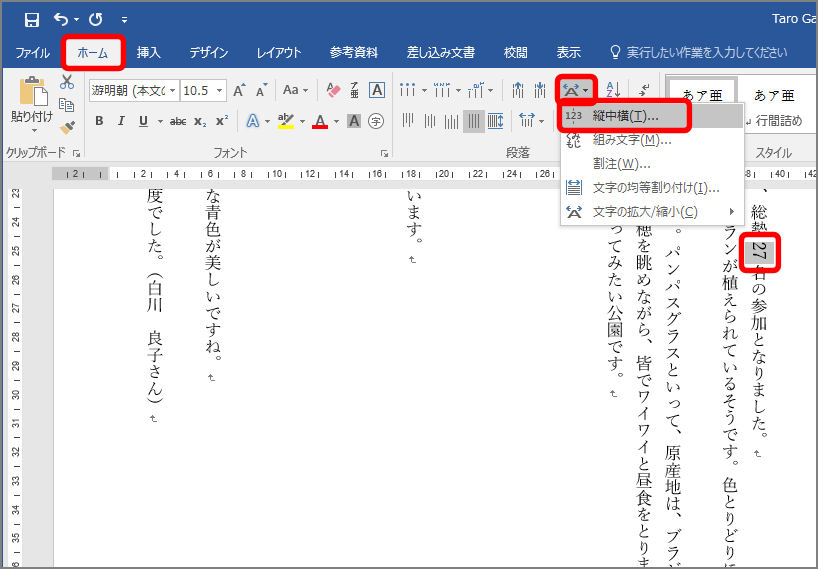
Task: Click the Save icon in the title bar
Action: [32, 20]
